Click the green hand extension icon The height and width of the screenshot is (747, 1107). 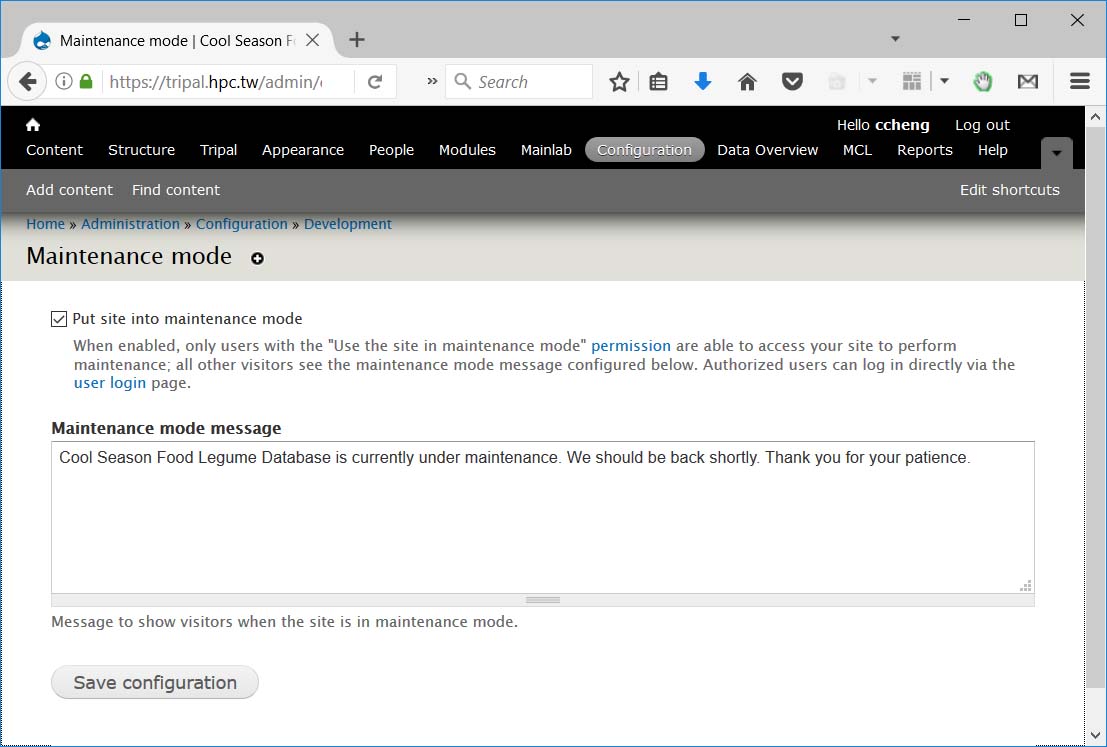pos(983,82)
